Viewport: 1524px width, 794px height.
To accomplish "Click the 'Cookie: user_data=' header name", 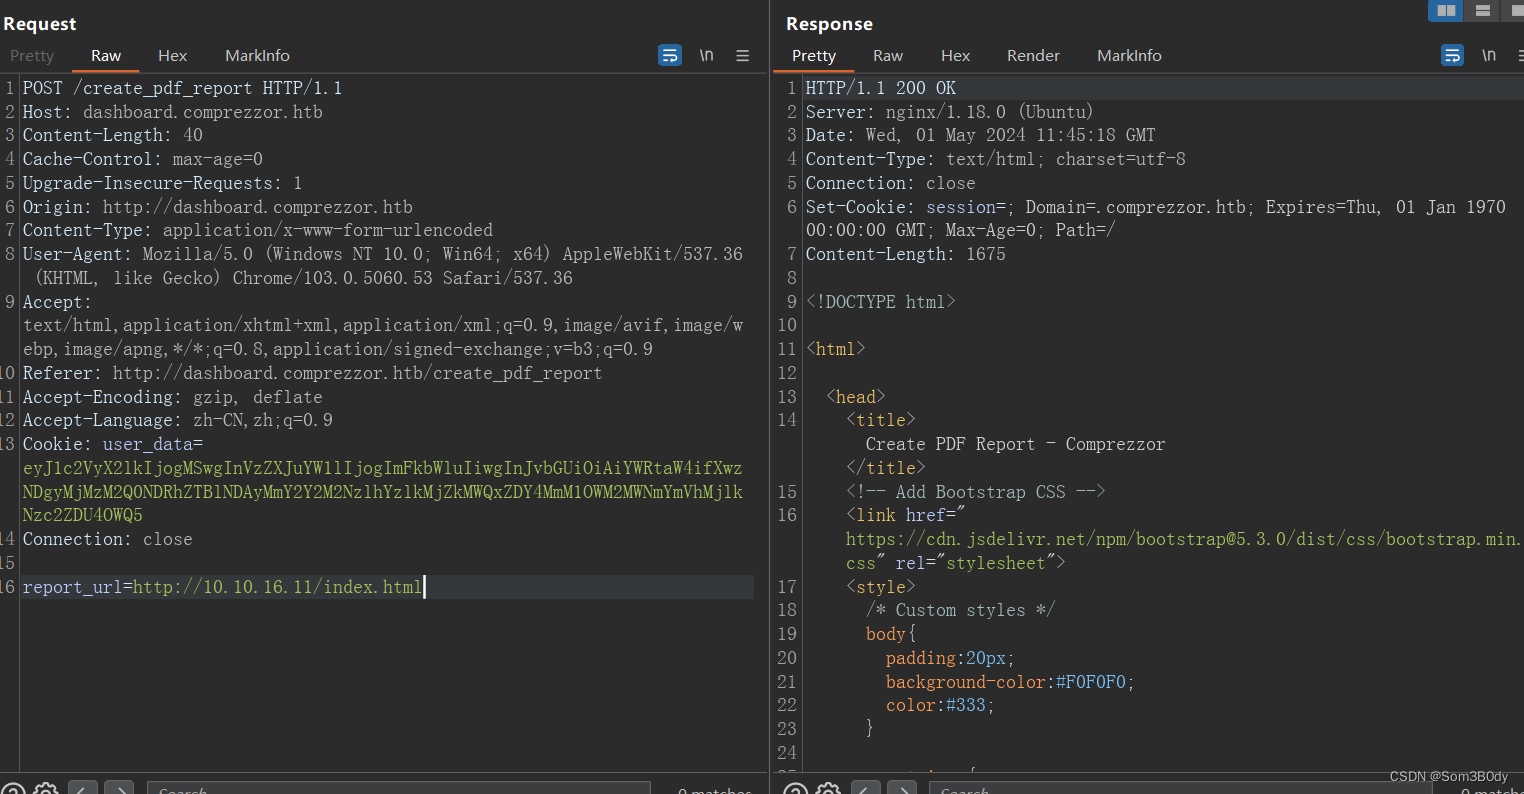I will tap(112, 444).
